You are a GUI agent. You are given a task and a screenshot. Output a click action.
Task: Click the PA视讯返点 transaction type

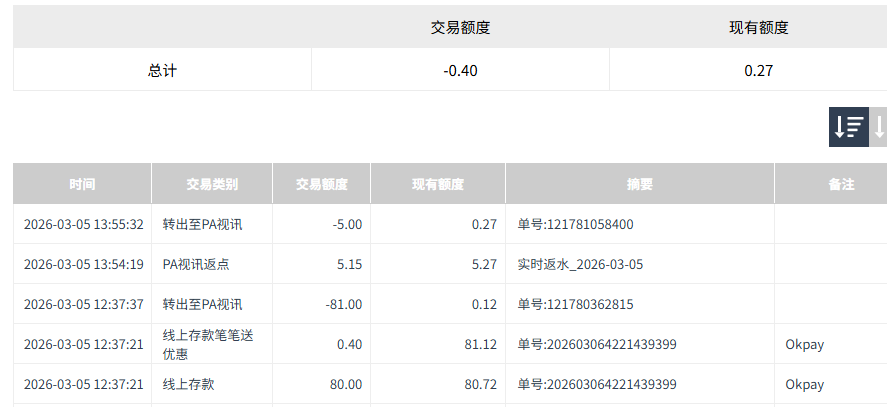pyautogui.click(x=196, y=264)
